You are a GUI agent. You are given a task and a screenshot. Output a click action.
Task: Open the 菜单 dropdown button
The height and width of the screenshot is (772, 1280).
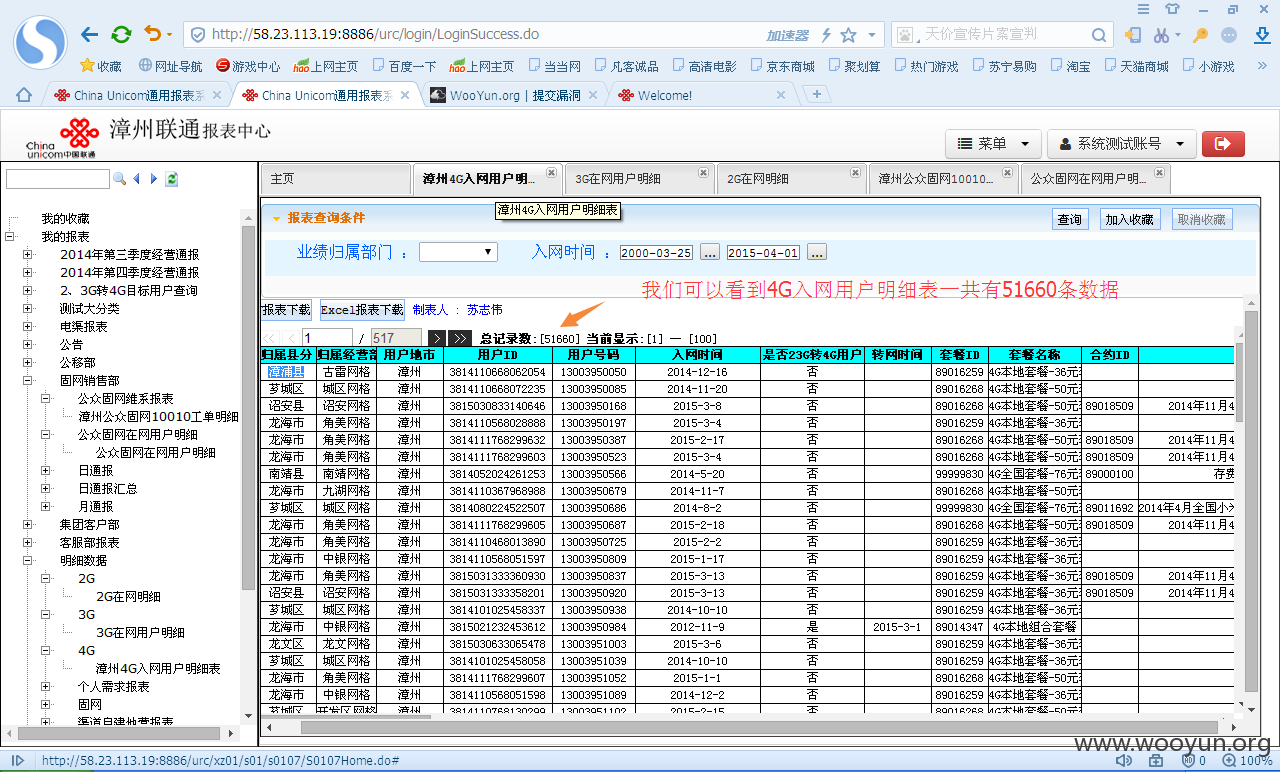[994, 144]
